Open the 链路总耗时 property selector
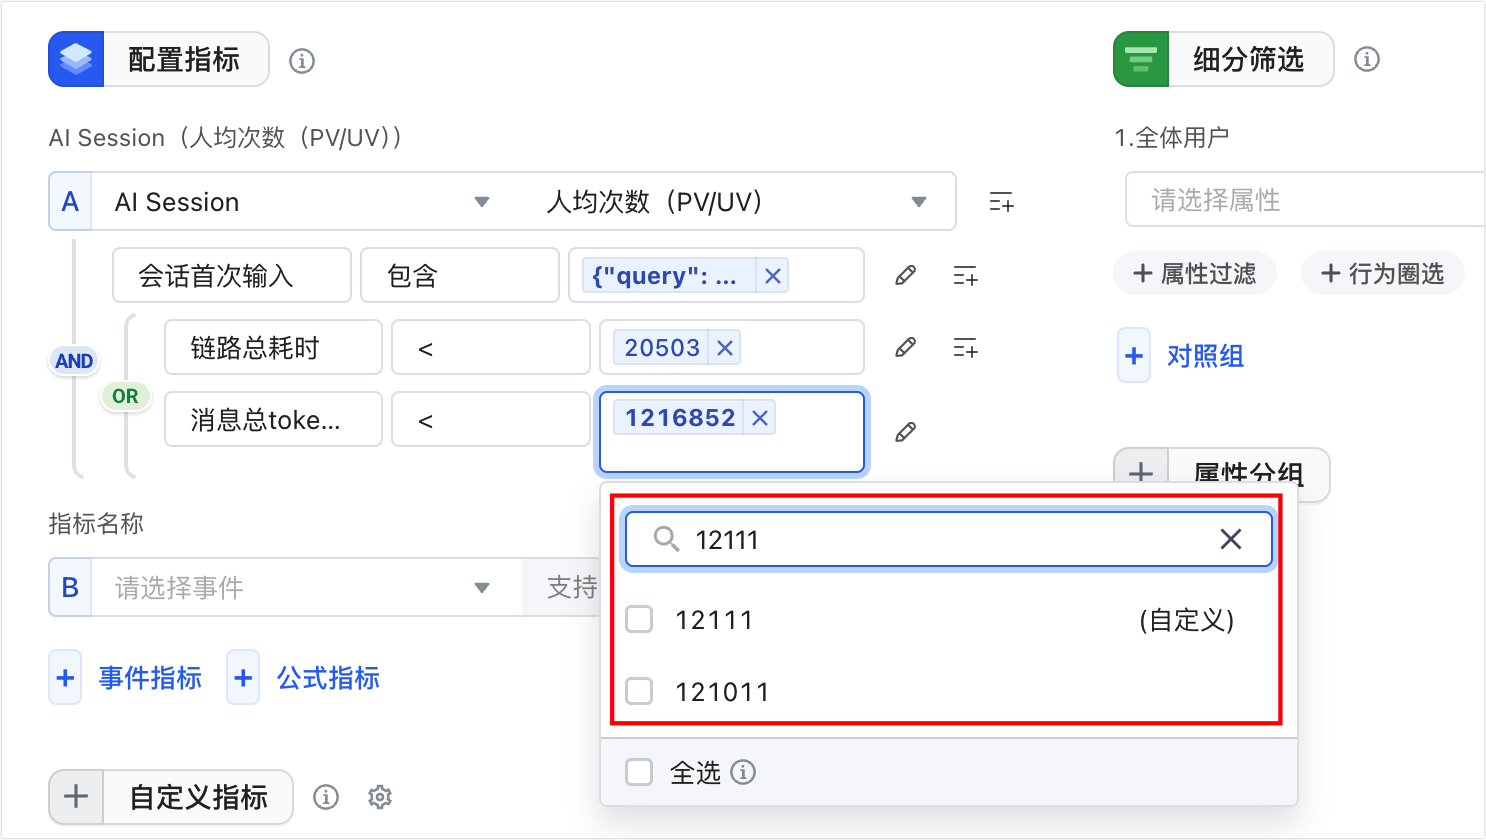Image resolution: width=1486 pixels, height=840 pixels. coord(273,347)
